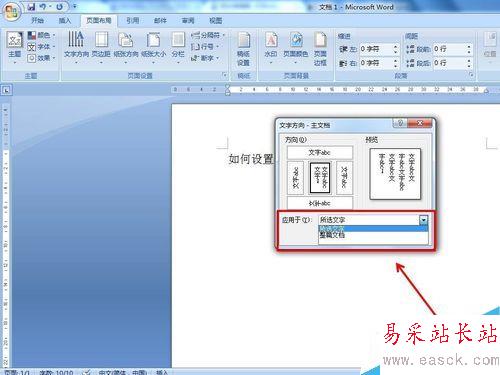Click the right indent 右 value field
Screen dimensions: 500x375
tap(376, 63)
